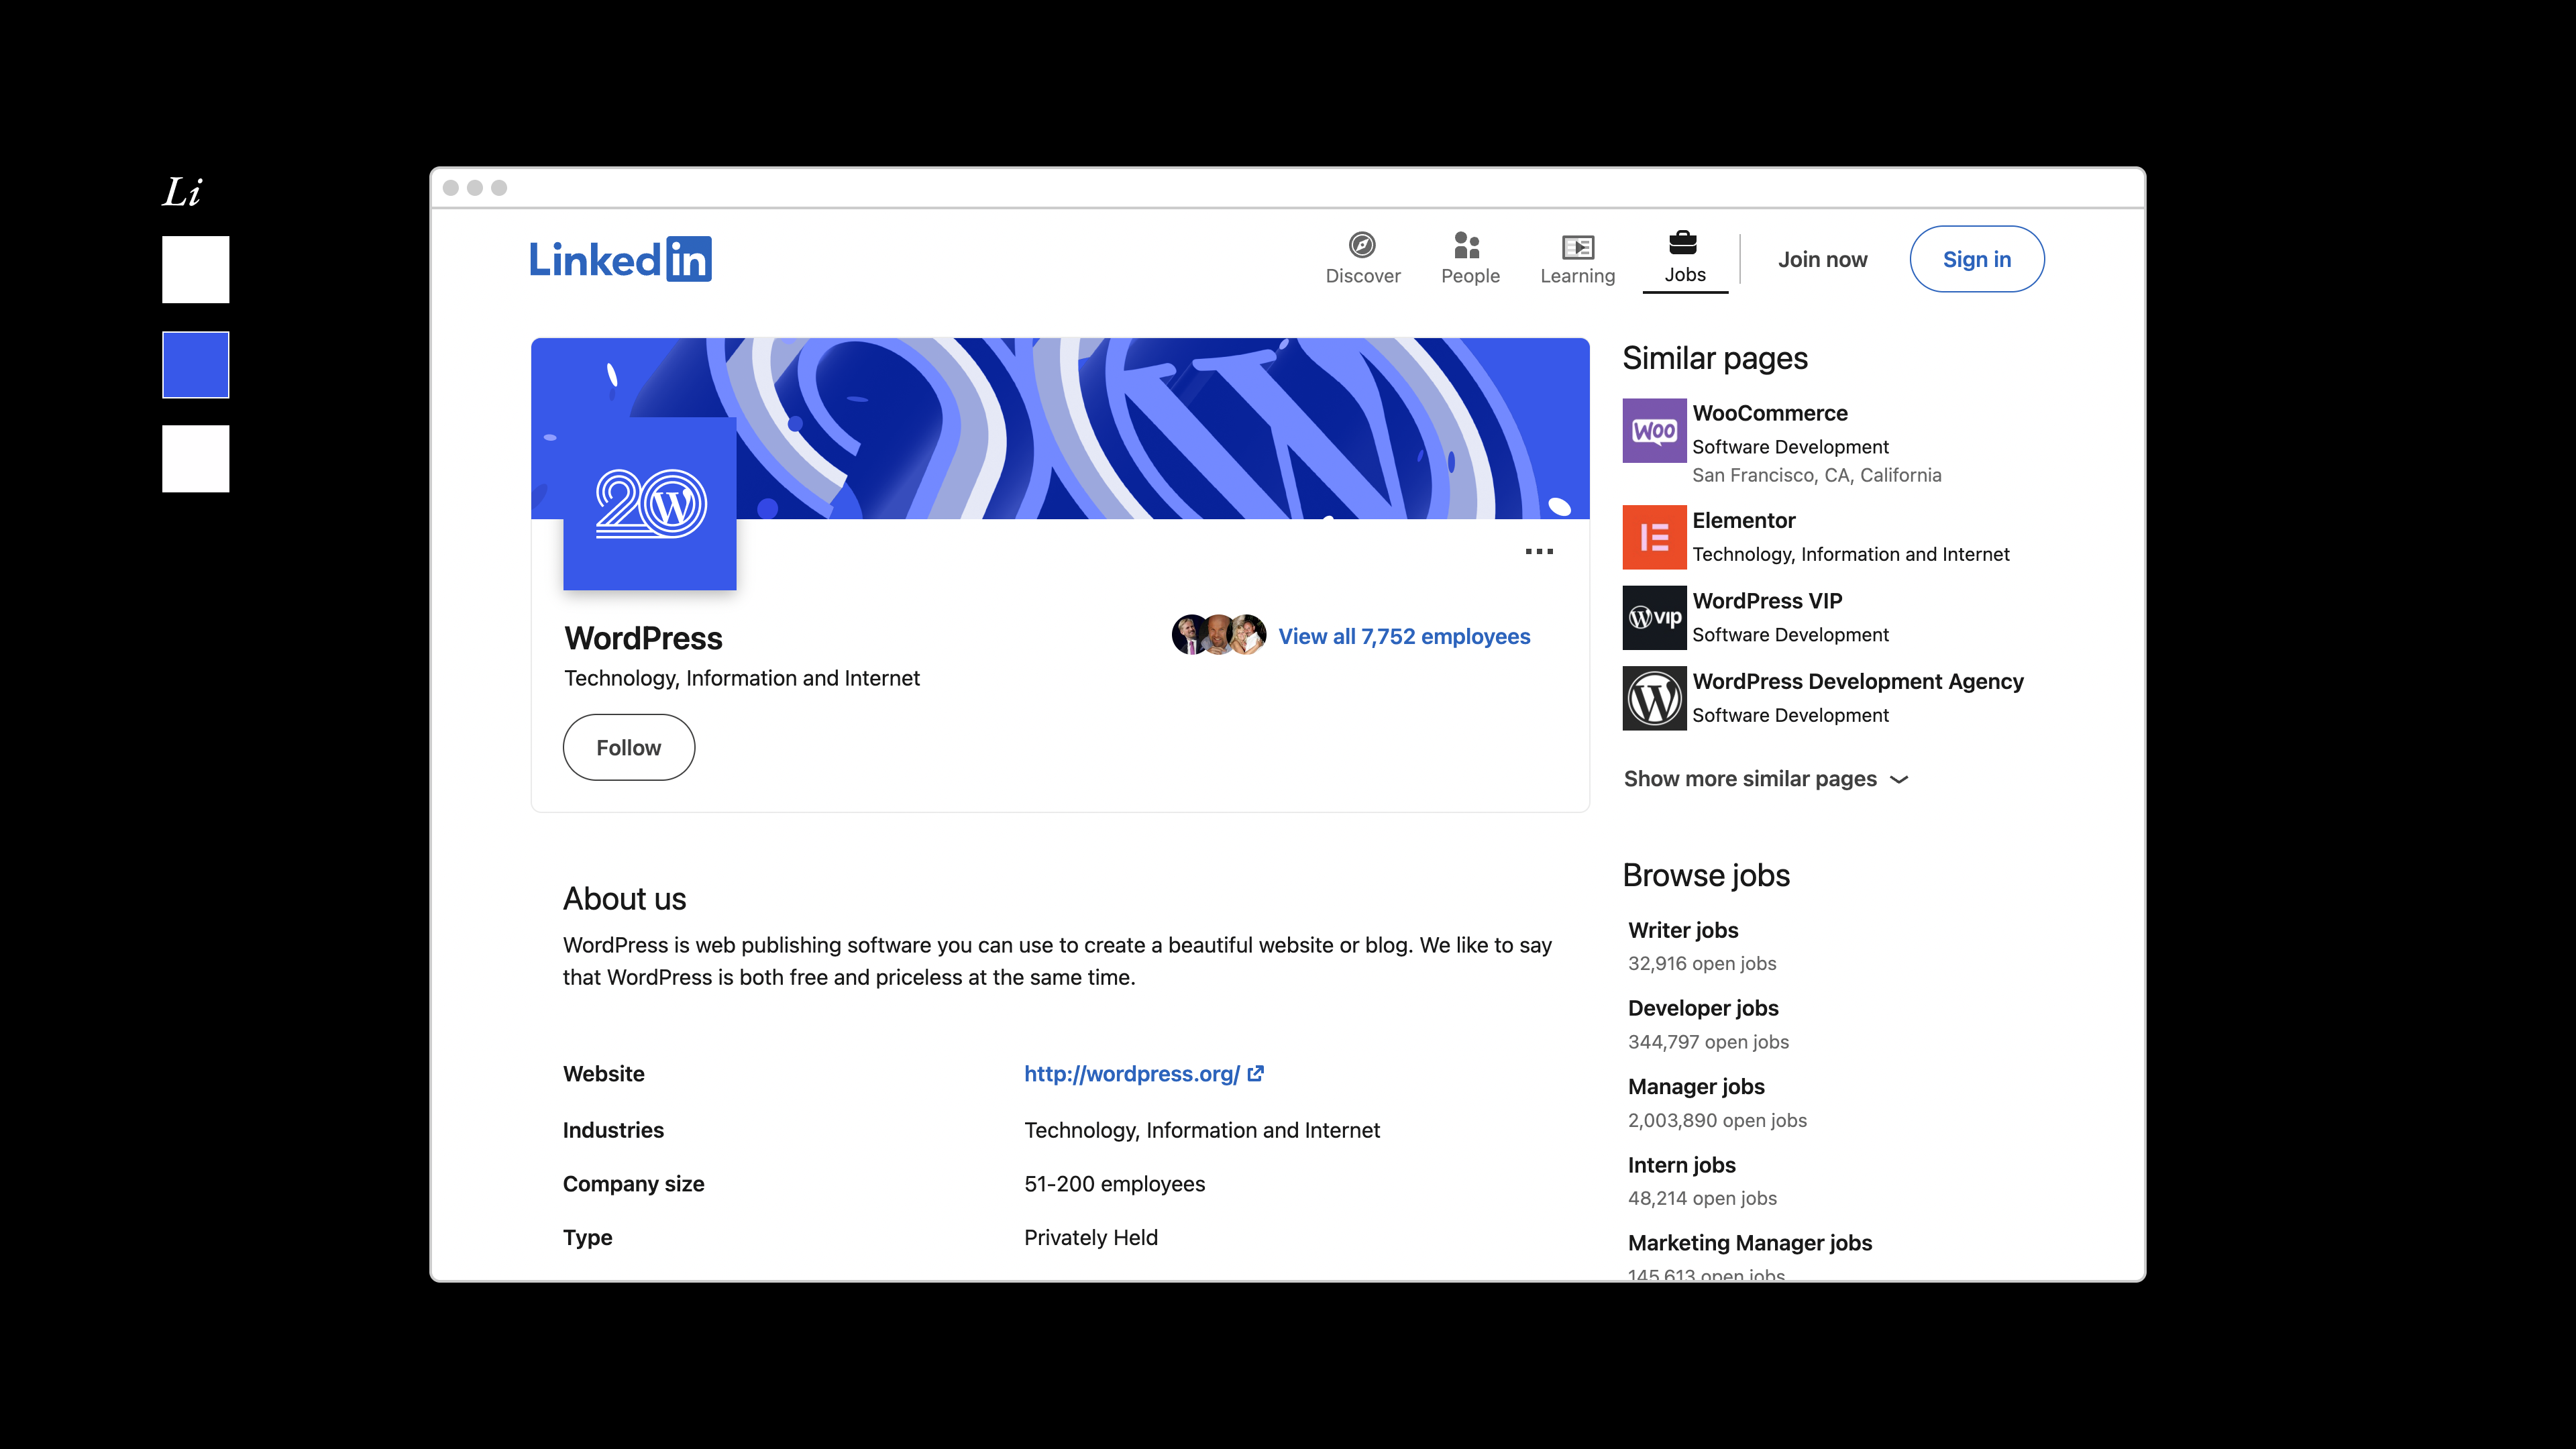The height and width of the screenshot is (1449, 2576).
Task: Click the Join now link
Action: point(1822,260)
